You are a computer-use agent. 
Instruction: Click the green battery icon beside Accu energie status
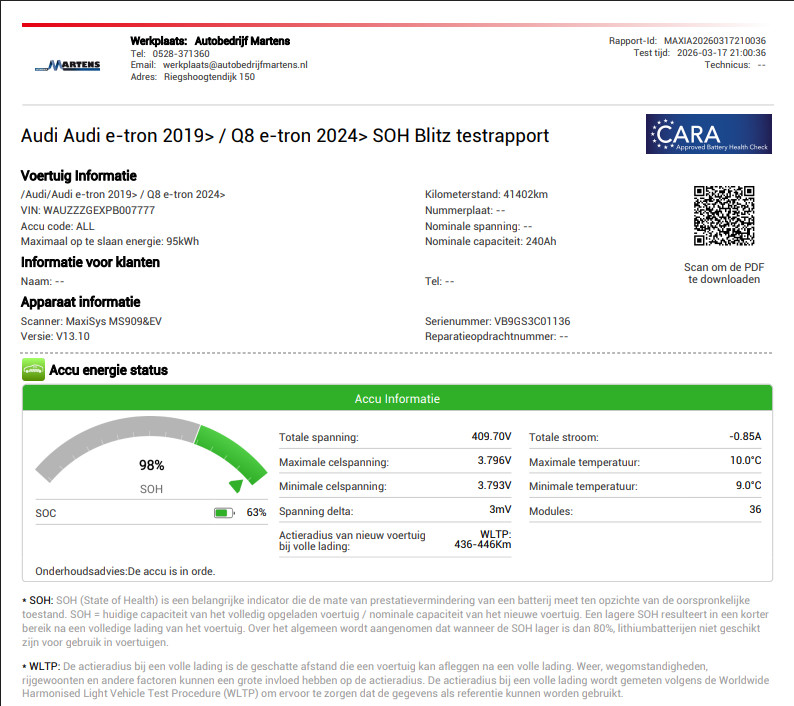[33, 371]
